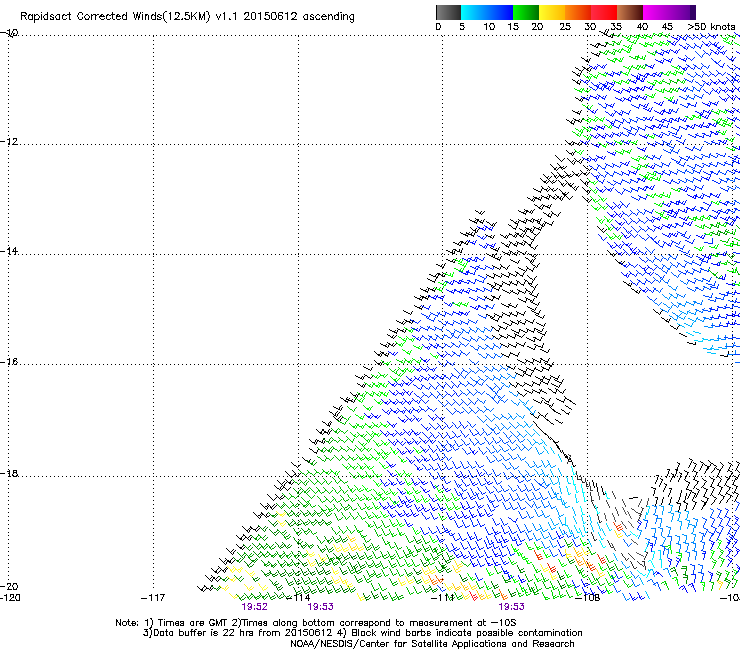Click the brown 35–40 knots legend segment
The width and height of the screenshot is (740, 650).
point(630,12)
